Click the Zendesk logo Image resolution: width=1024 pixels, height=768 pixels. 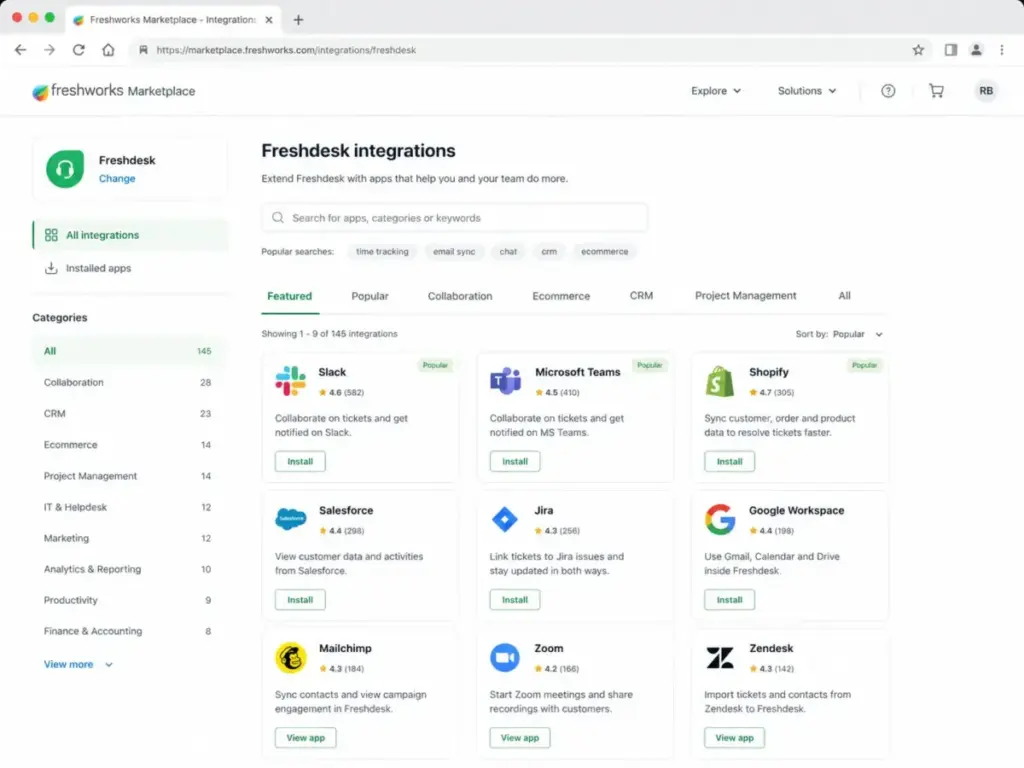[x=720, y=658]
